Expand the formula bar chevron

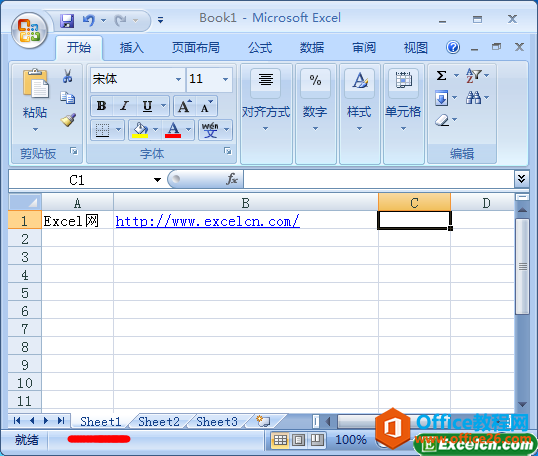point(522,179)
